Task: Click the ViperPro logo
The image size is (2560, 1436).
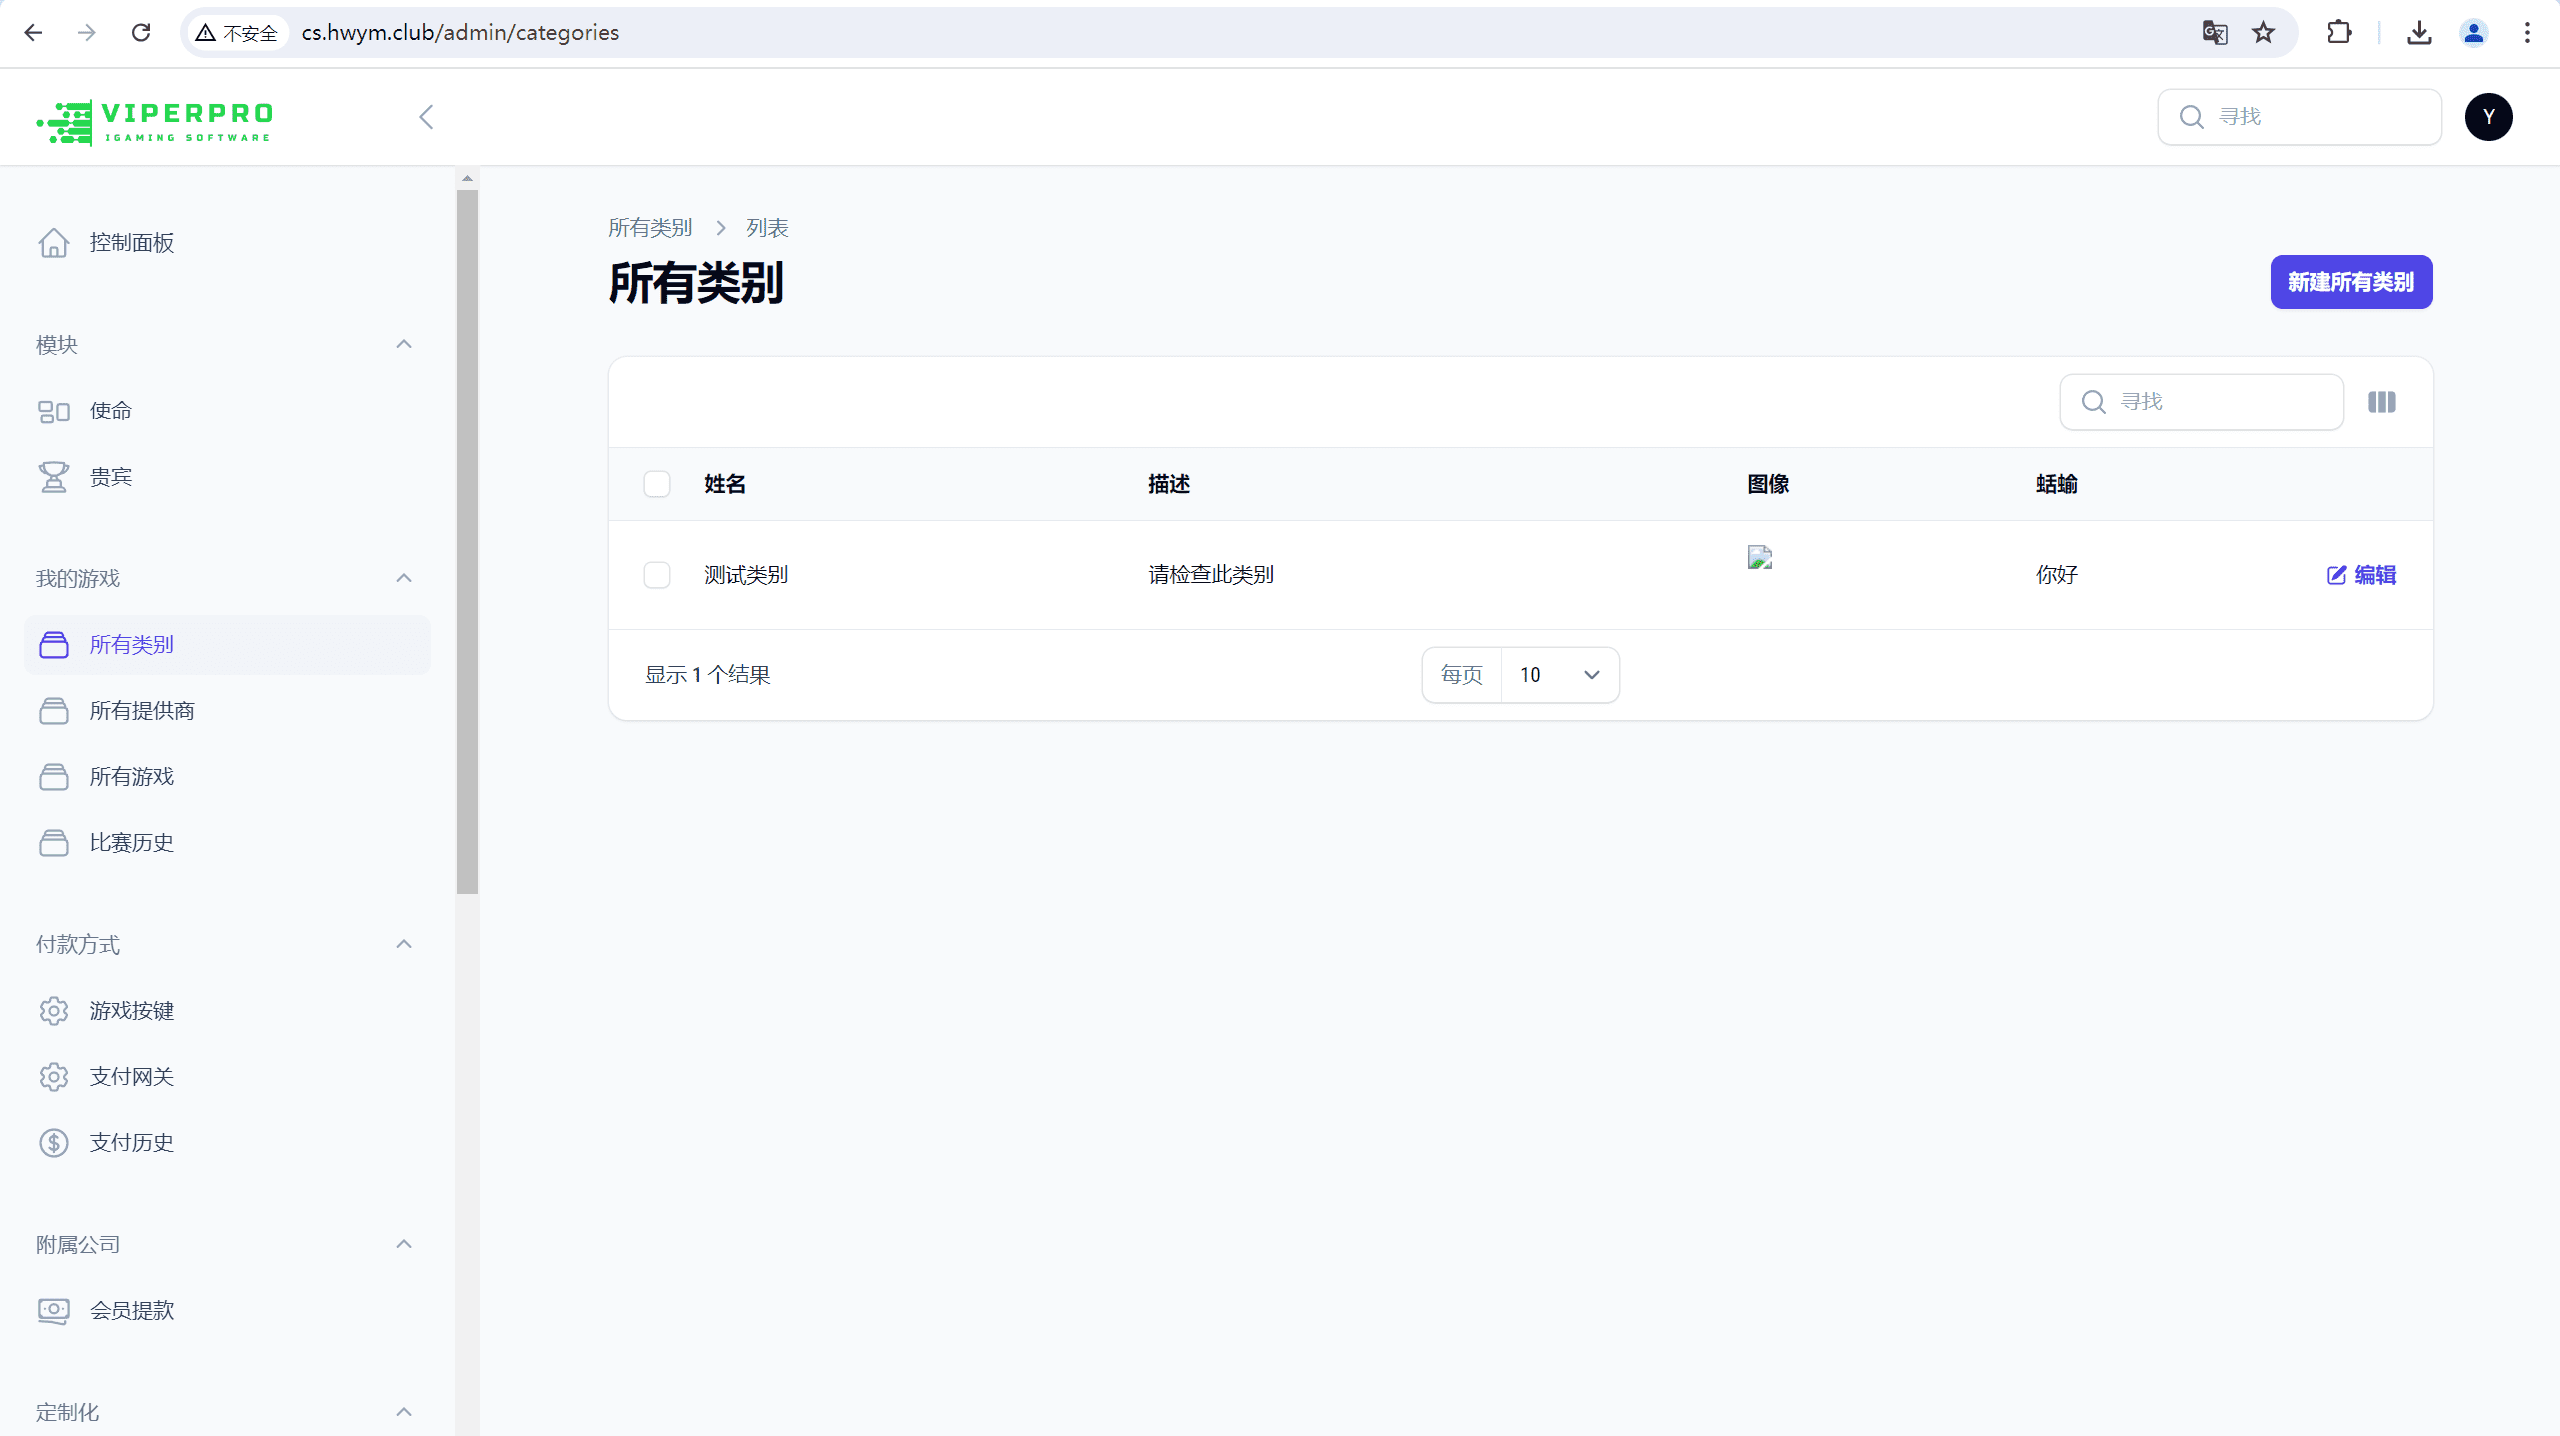Action: pos(155,121)
